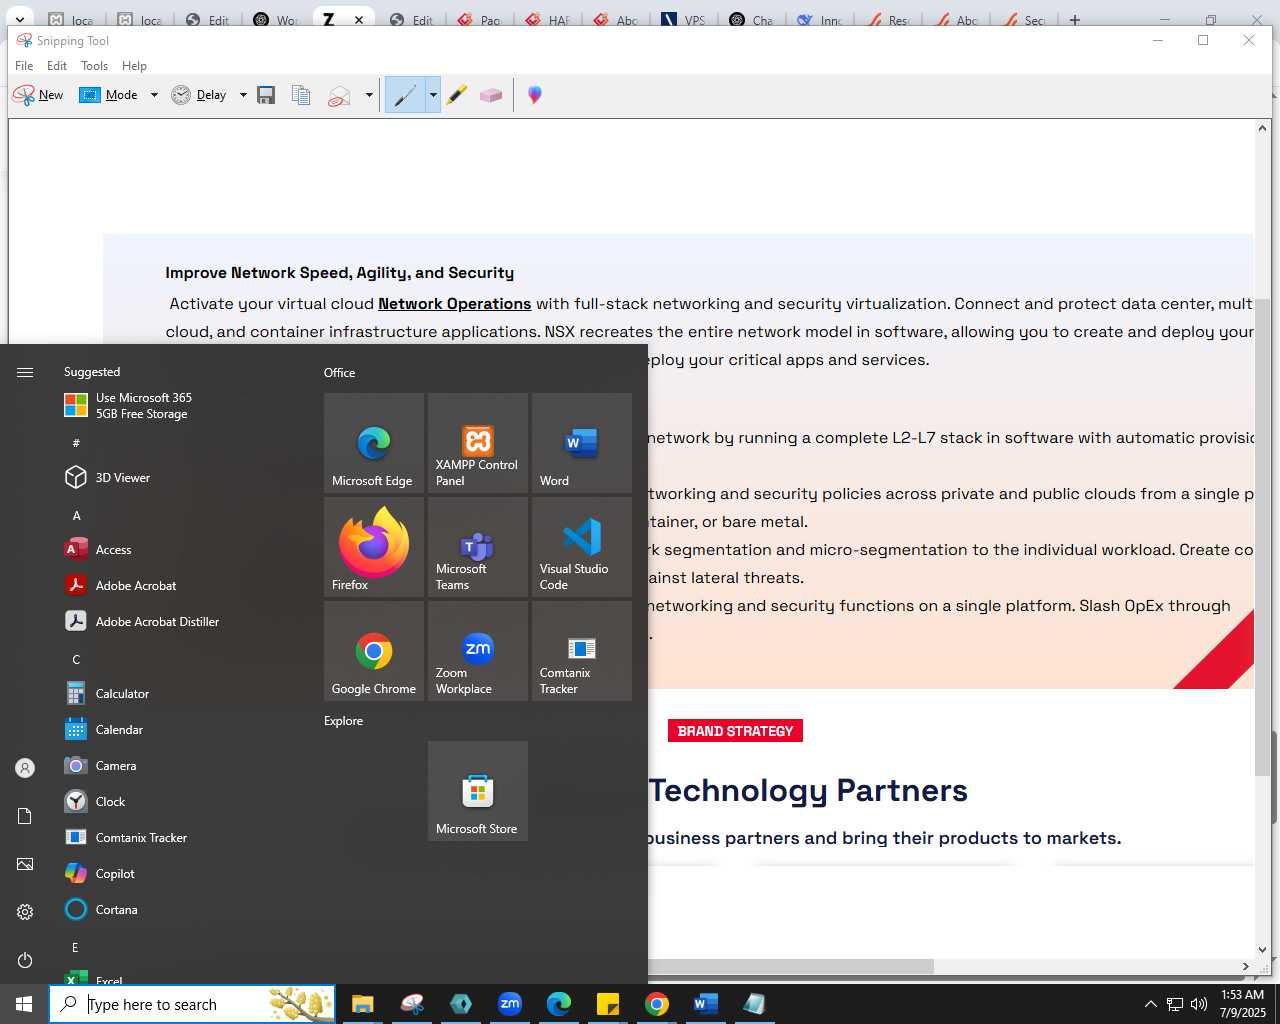1280x1024 pixels.
Task: Start a New snip in Snipping Tool
Action: [x=38, y=95]
